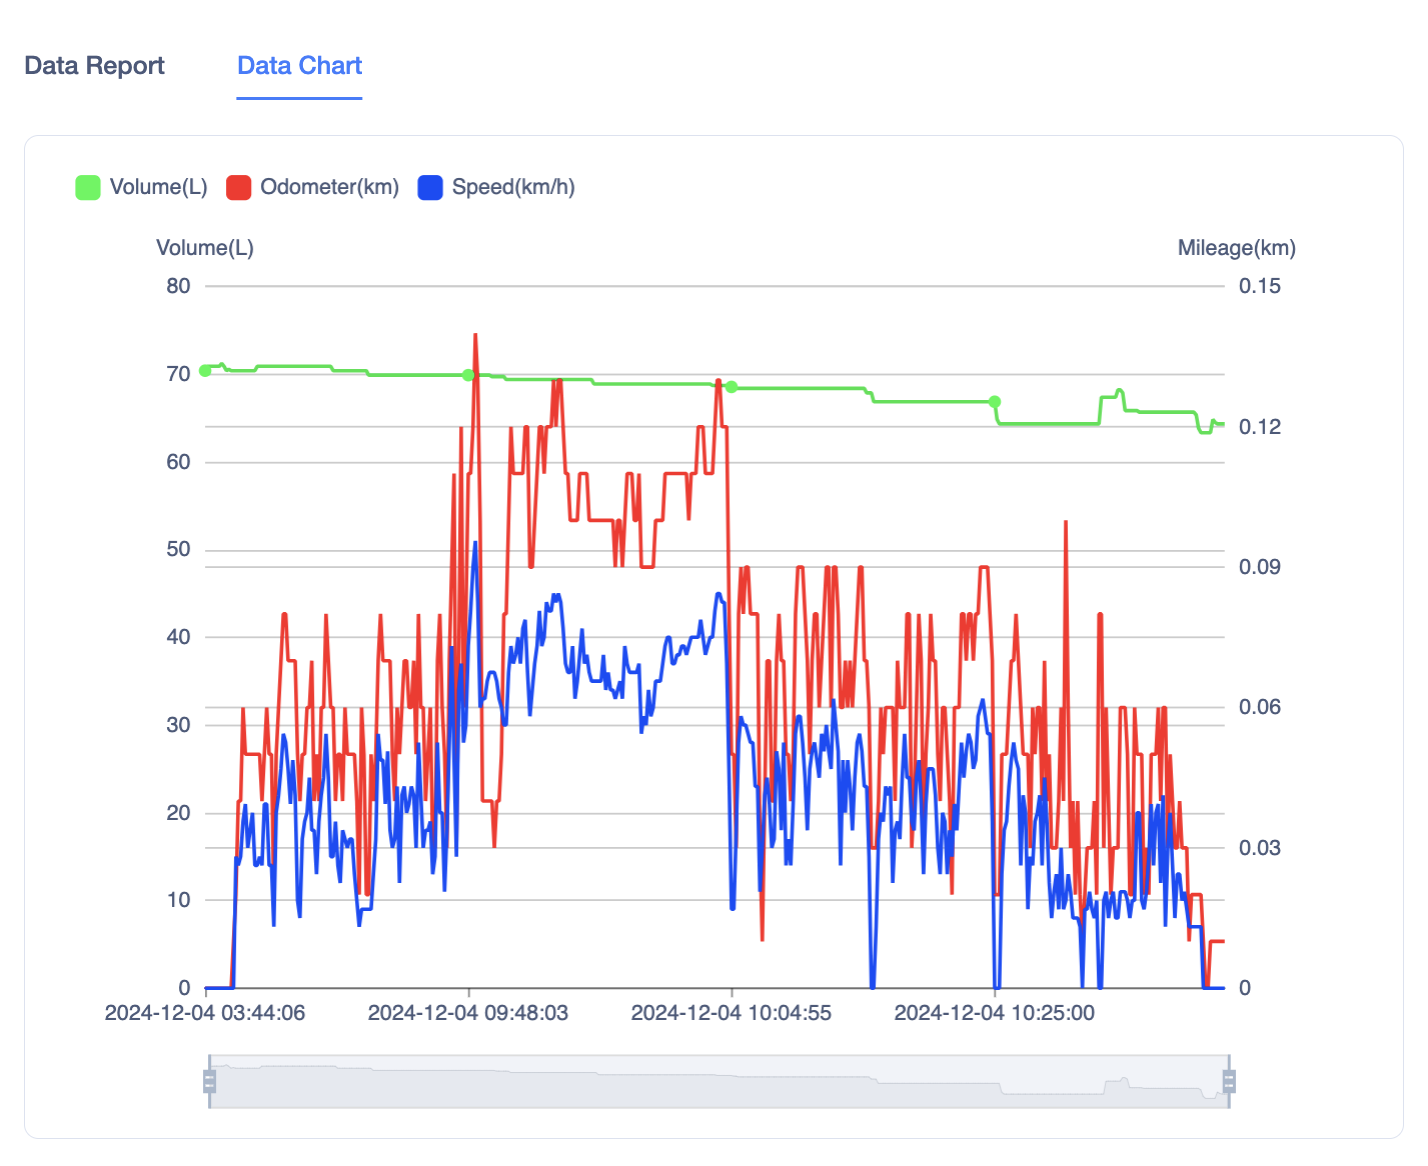The height and width of the screenshot is (1166, 1428).
Task: Click the green volume marker at 10:04:55
Action: [x=731, y=387]
